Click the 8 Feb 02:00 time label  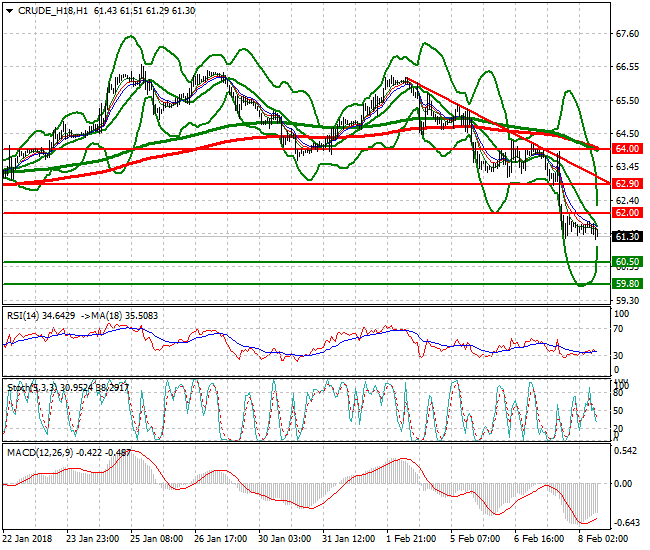pyautogui.click(x=603, y=539)
